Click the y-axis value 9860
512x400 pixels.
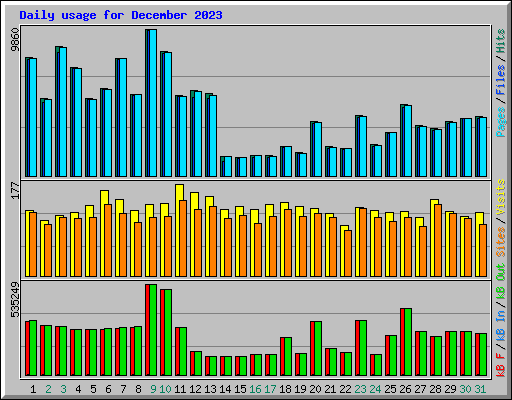coord(15,40)
